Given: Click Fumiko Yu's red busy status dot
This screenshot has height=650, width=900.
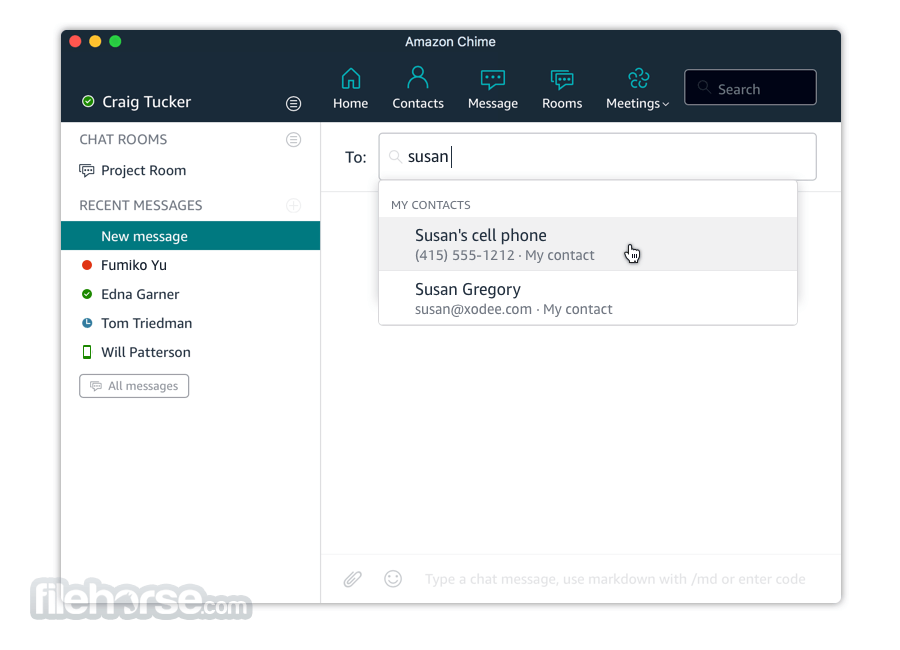Looking at the screenshot, I should (x=87, y=265).
